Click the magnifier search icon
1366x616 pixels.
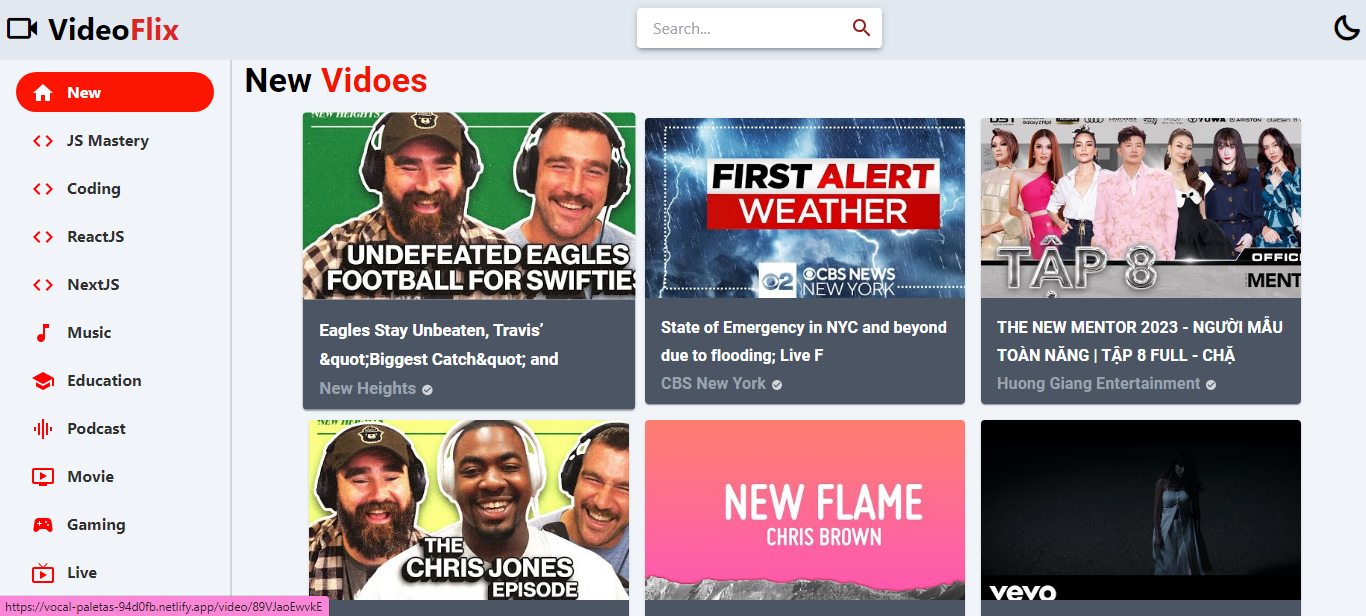click(861, 28)
